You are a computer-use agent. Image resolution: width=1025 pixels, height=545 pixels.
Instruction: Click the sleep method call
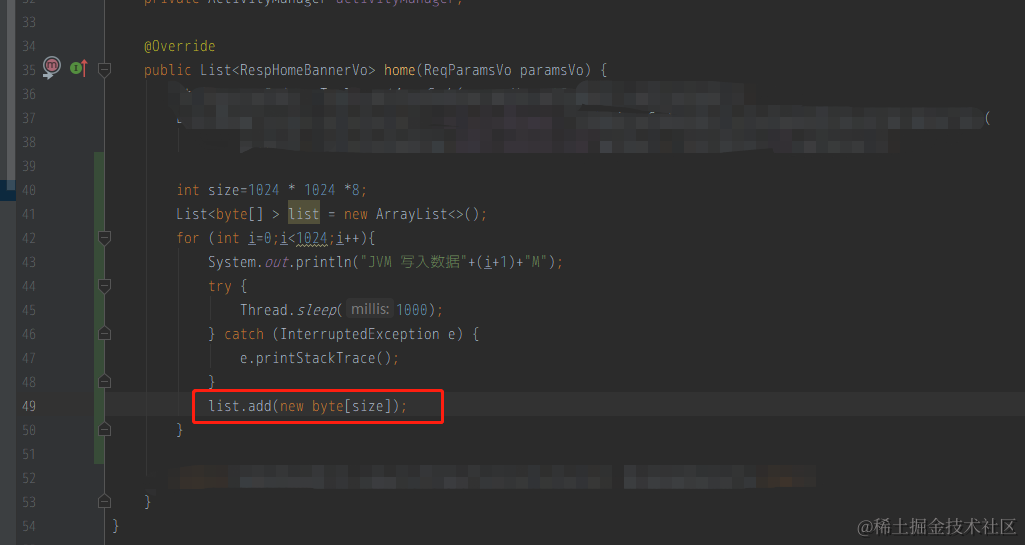316,310
